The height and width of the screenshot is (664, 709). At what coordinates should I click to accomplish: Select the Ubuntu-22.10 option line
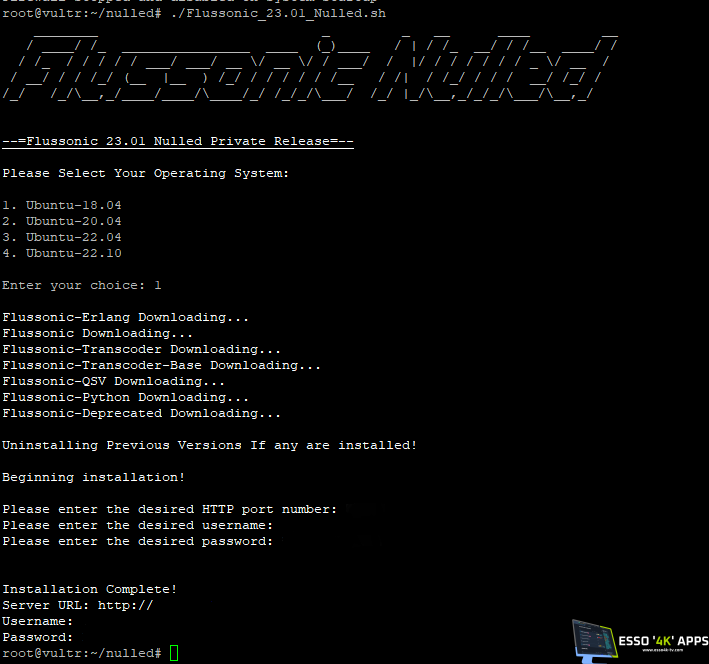62,253
